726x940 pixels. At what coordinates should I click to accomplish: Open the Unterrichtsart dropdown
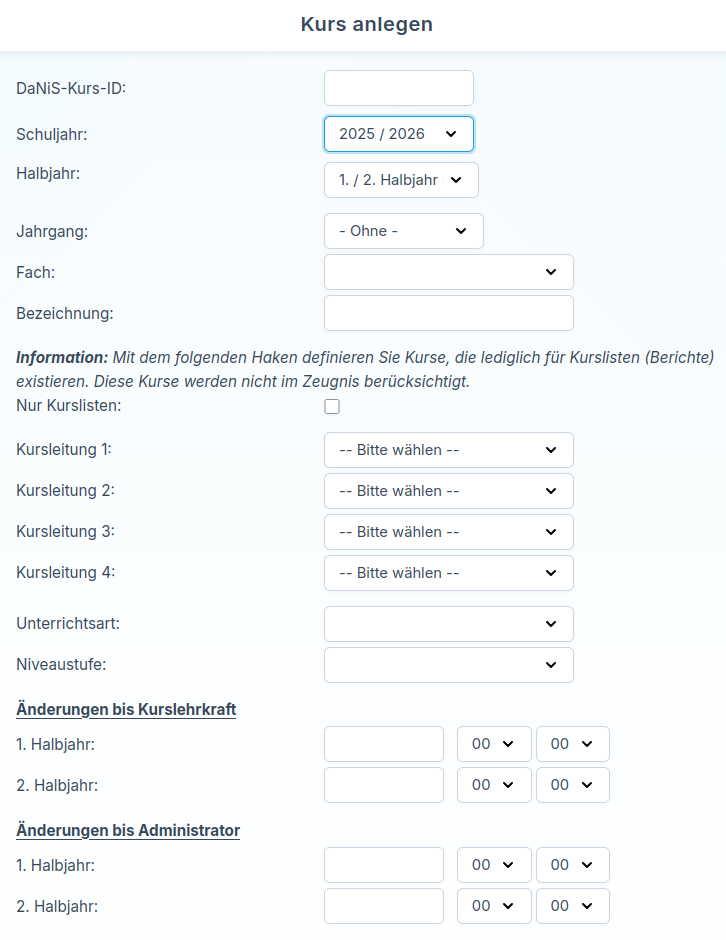pyautogui.click(x=448, y=624)
